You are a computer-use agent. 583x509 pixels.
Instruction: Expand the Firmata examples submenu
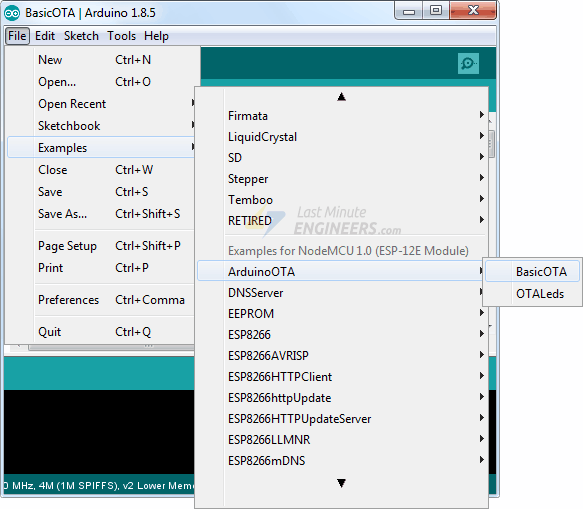coord(342,116)
